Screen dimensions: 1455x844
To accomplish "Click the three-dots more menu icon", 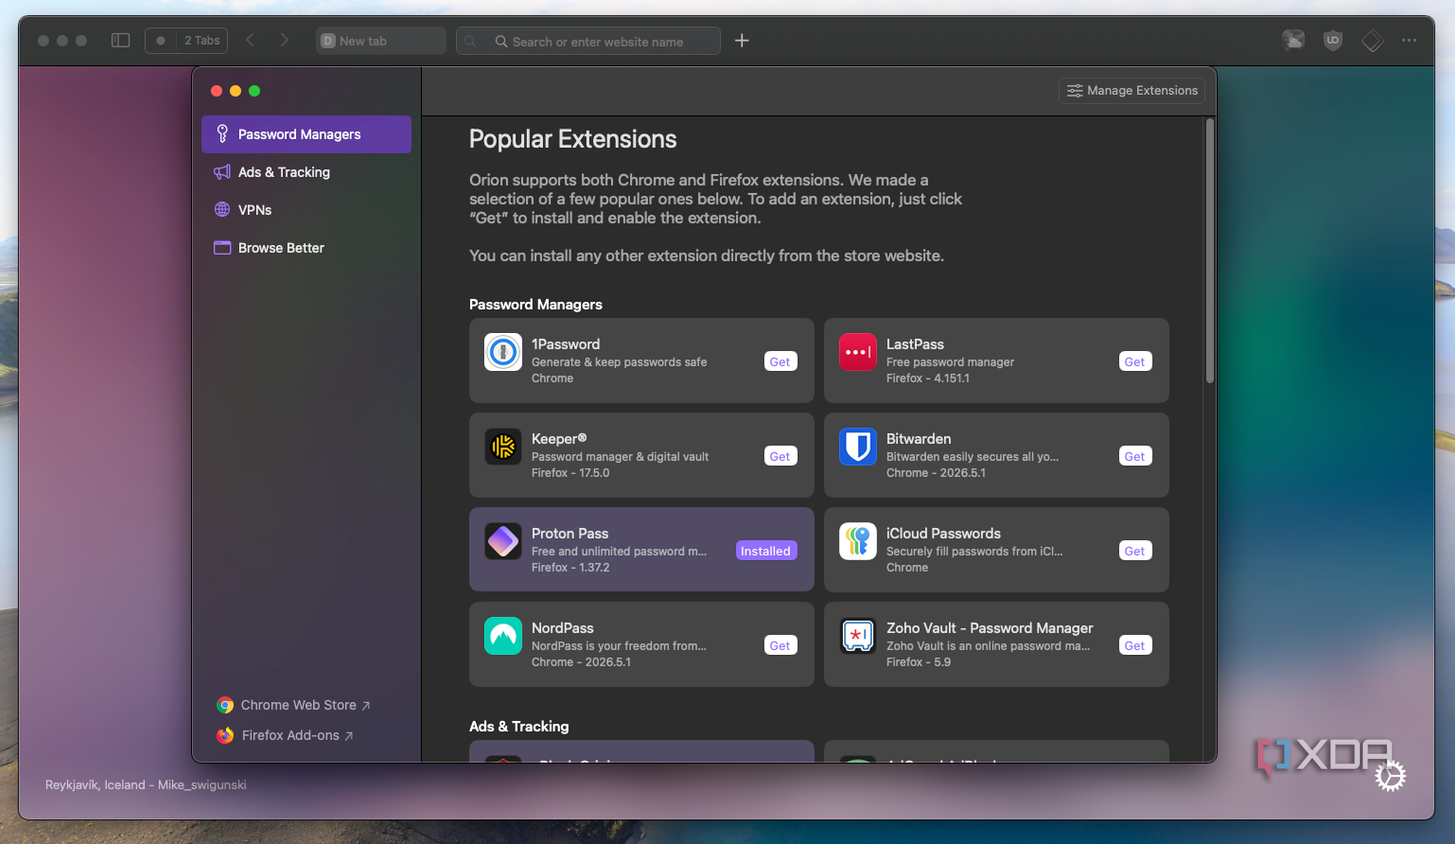I will 1409,41.
